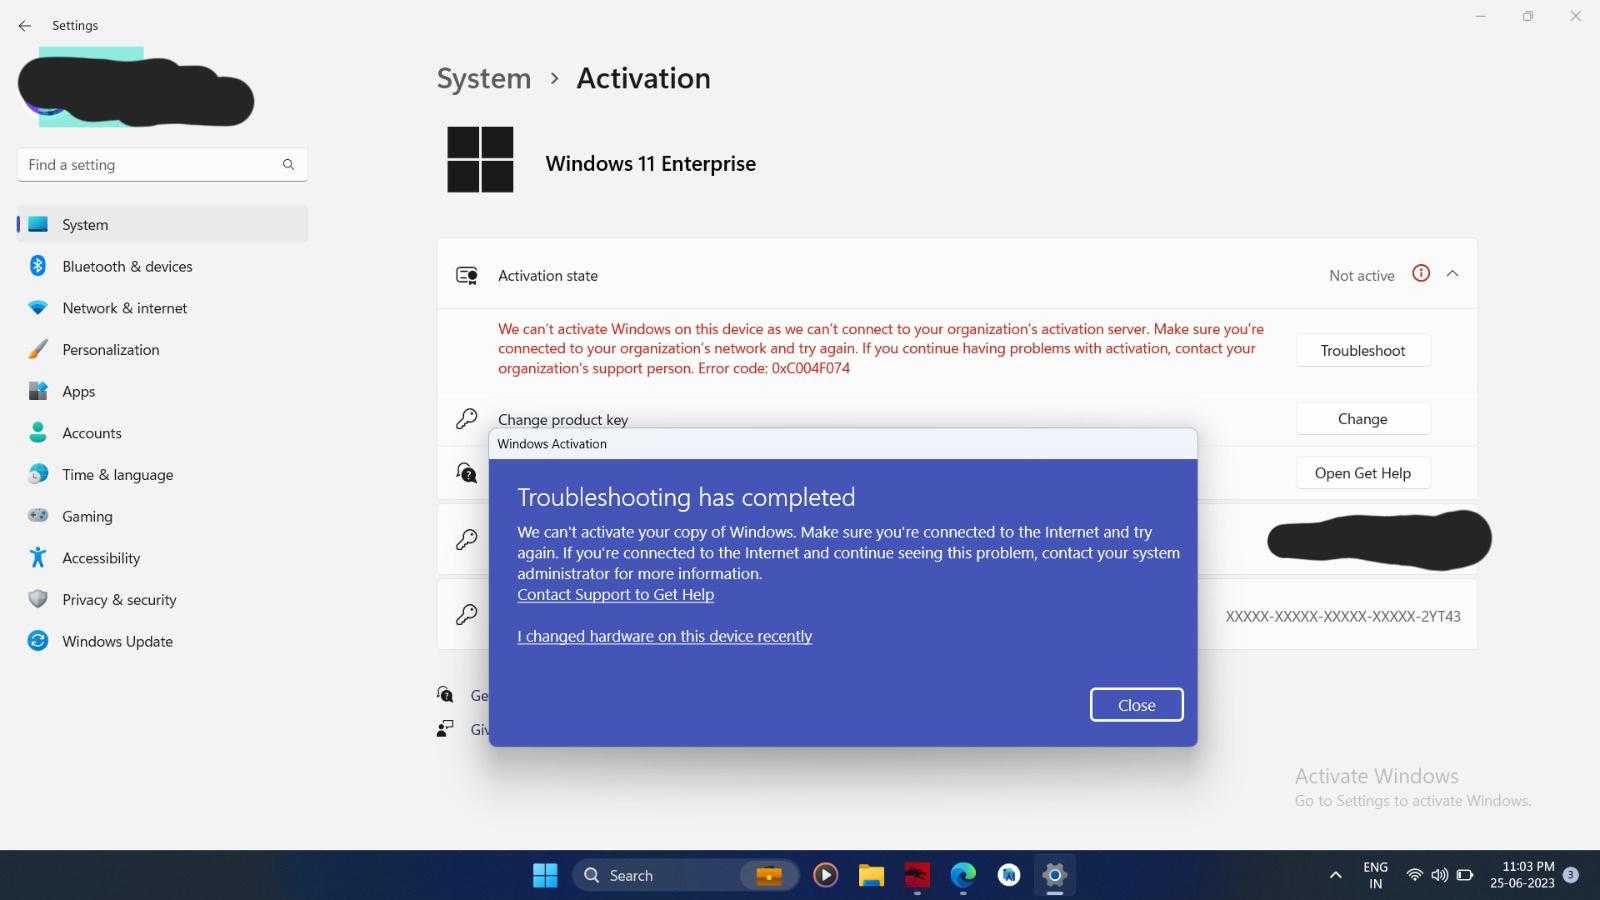1600x900 pixels.
Task: Open clock showing 11:03 PM
Action: coord(1522,875)
